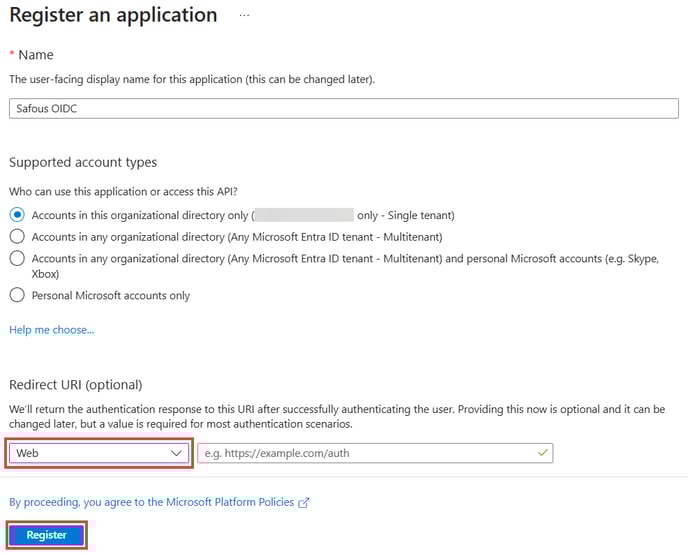Click the Name field label with asterisk
This screenshot has height=556, width=688.
[31, 55]
